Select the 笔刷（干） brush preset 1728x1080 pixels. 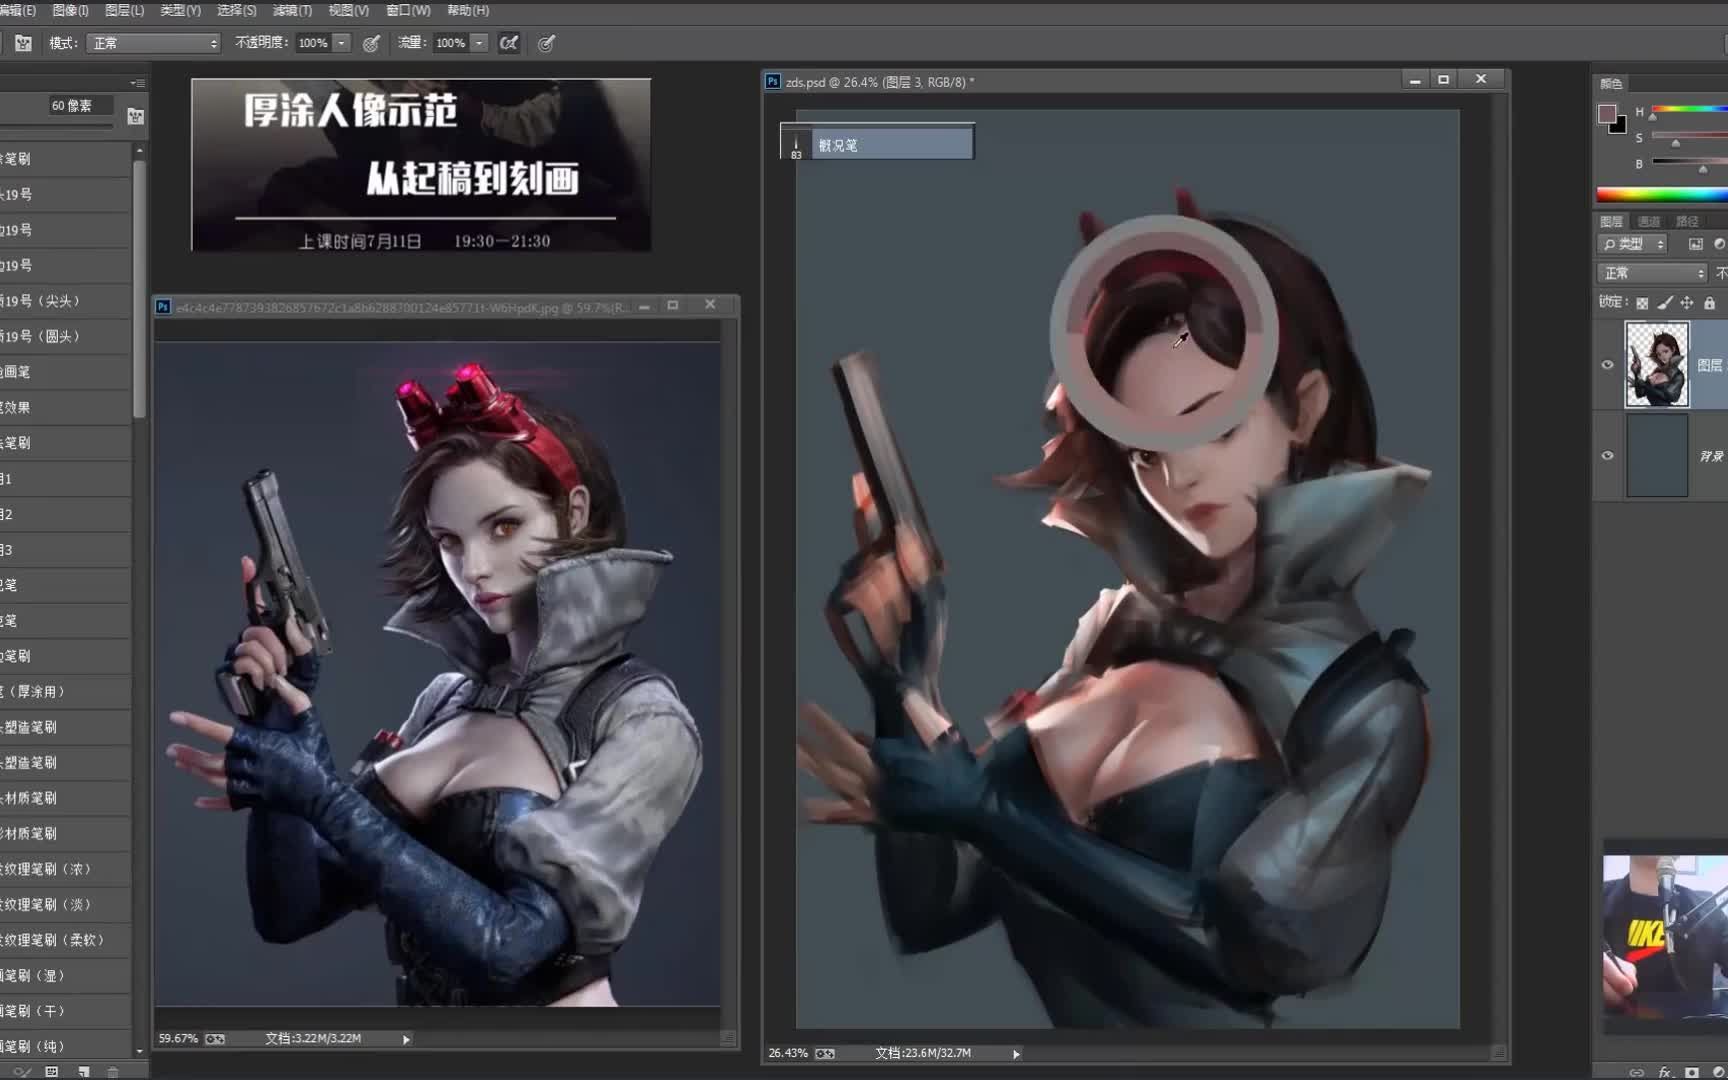[x=65, y=1011]
